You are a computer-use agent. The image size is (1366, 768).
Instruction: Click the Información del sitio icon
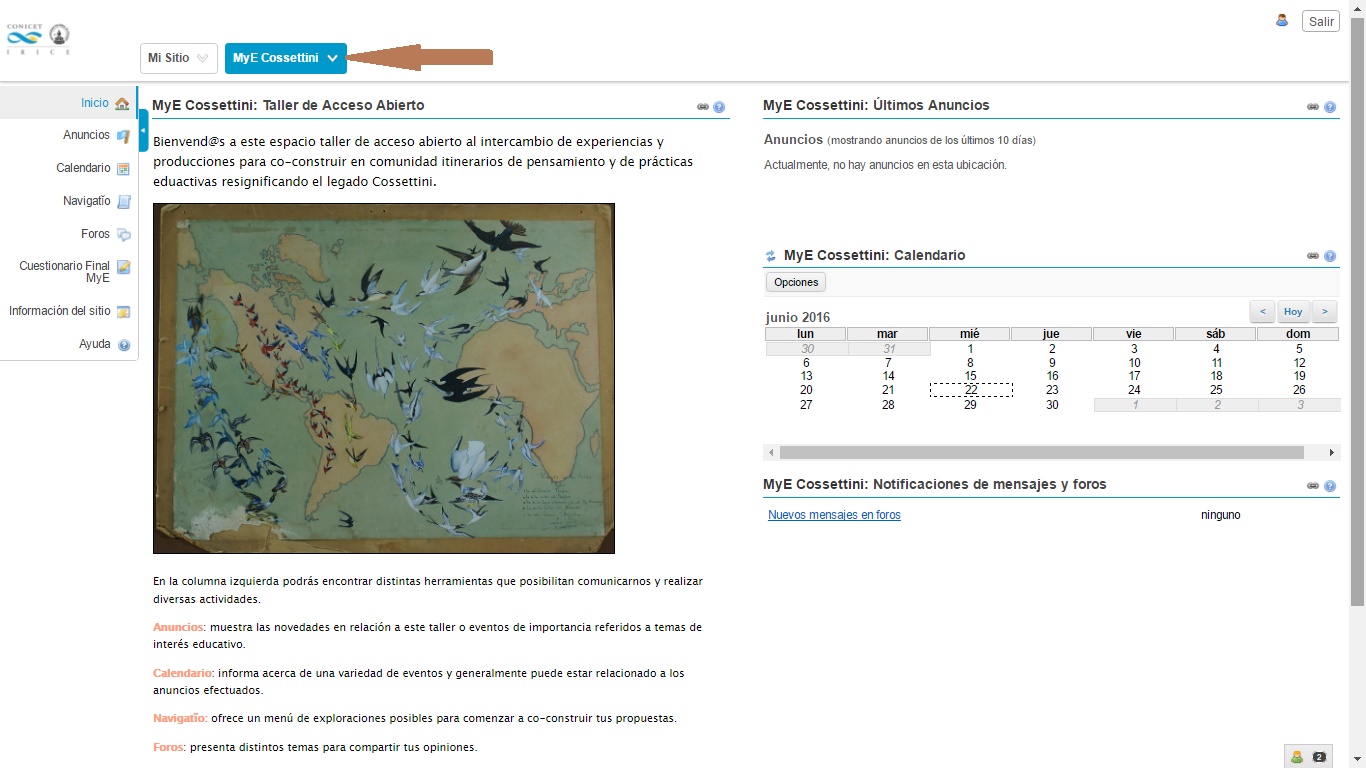point(124,311)
